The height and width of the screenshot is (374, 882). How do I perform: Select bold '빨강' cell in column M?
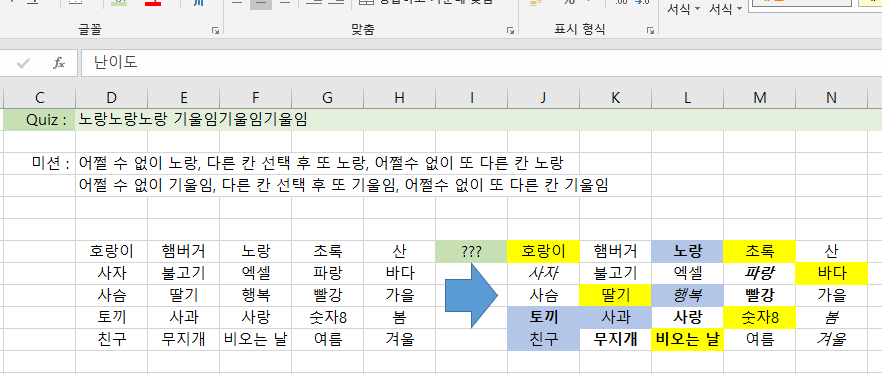[x=759, y=295]
